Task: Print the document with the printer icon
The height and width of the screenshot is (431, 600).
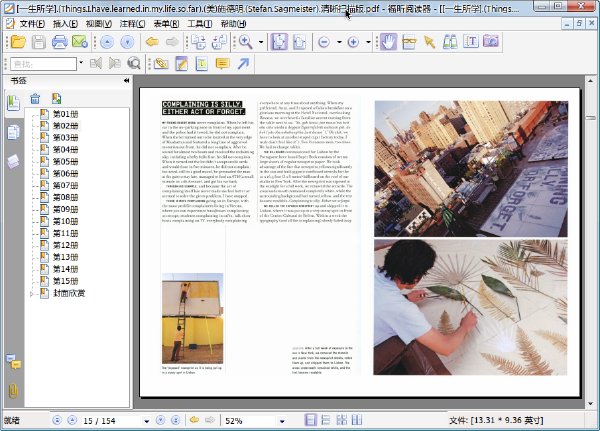Action: [59, 42]
